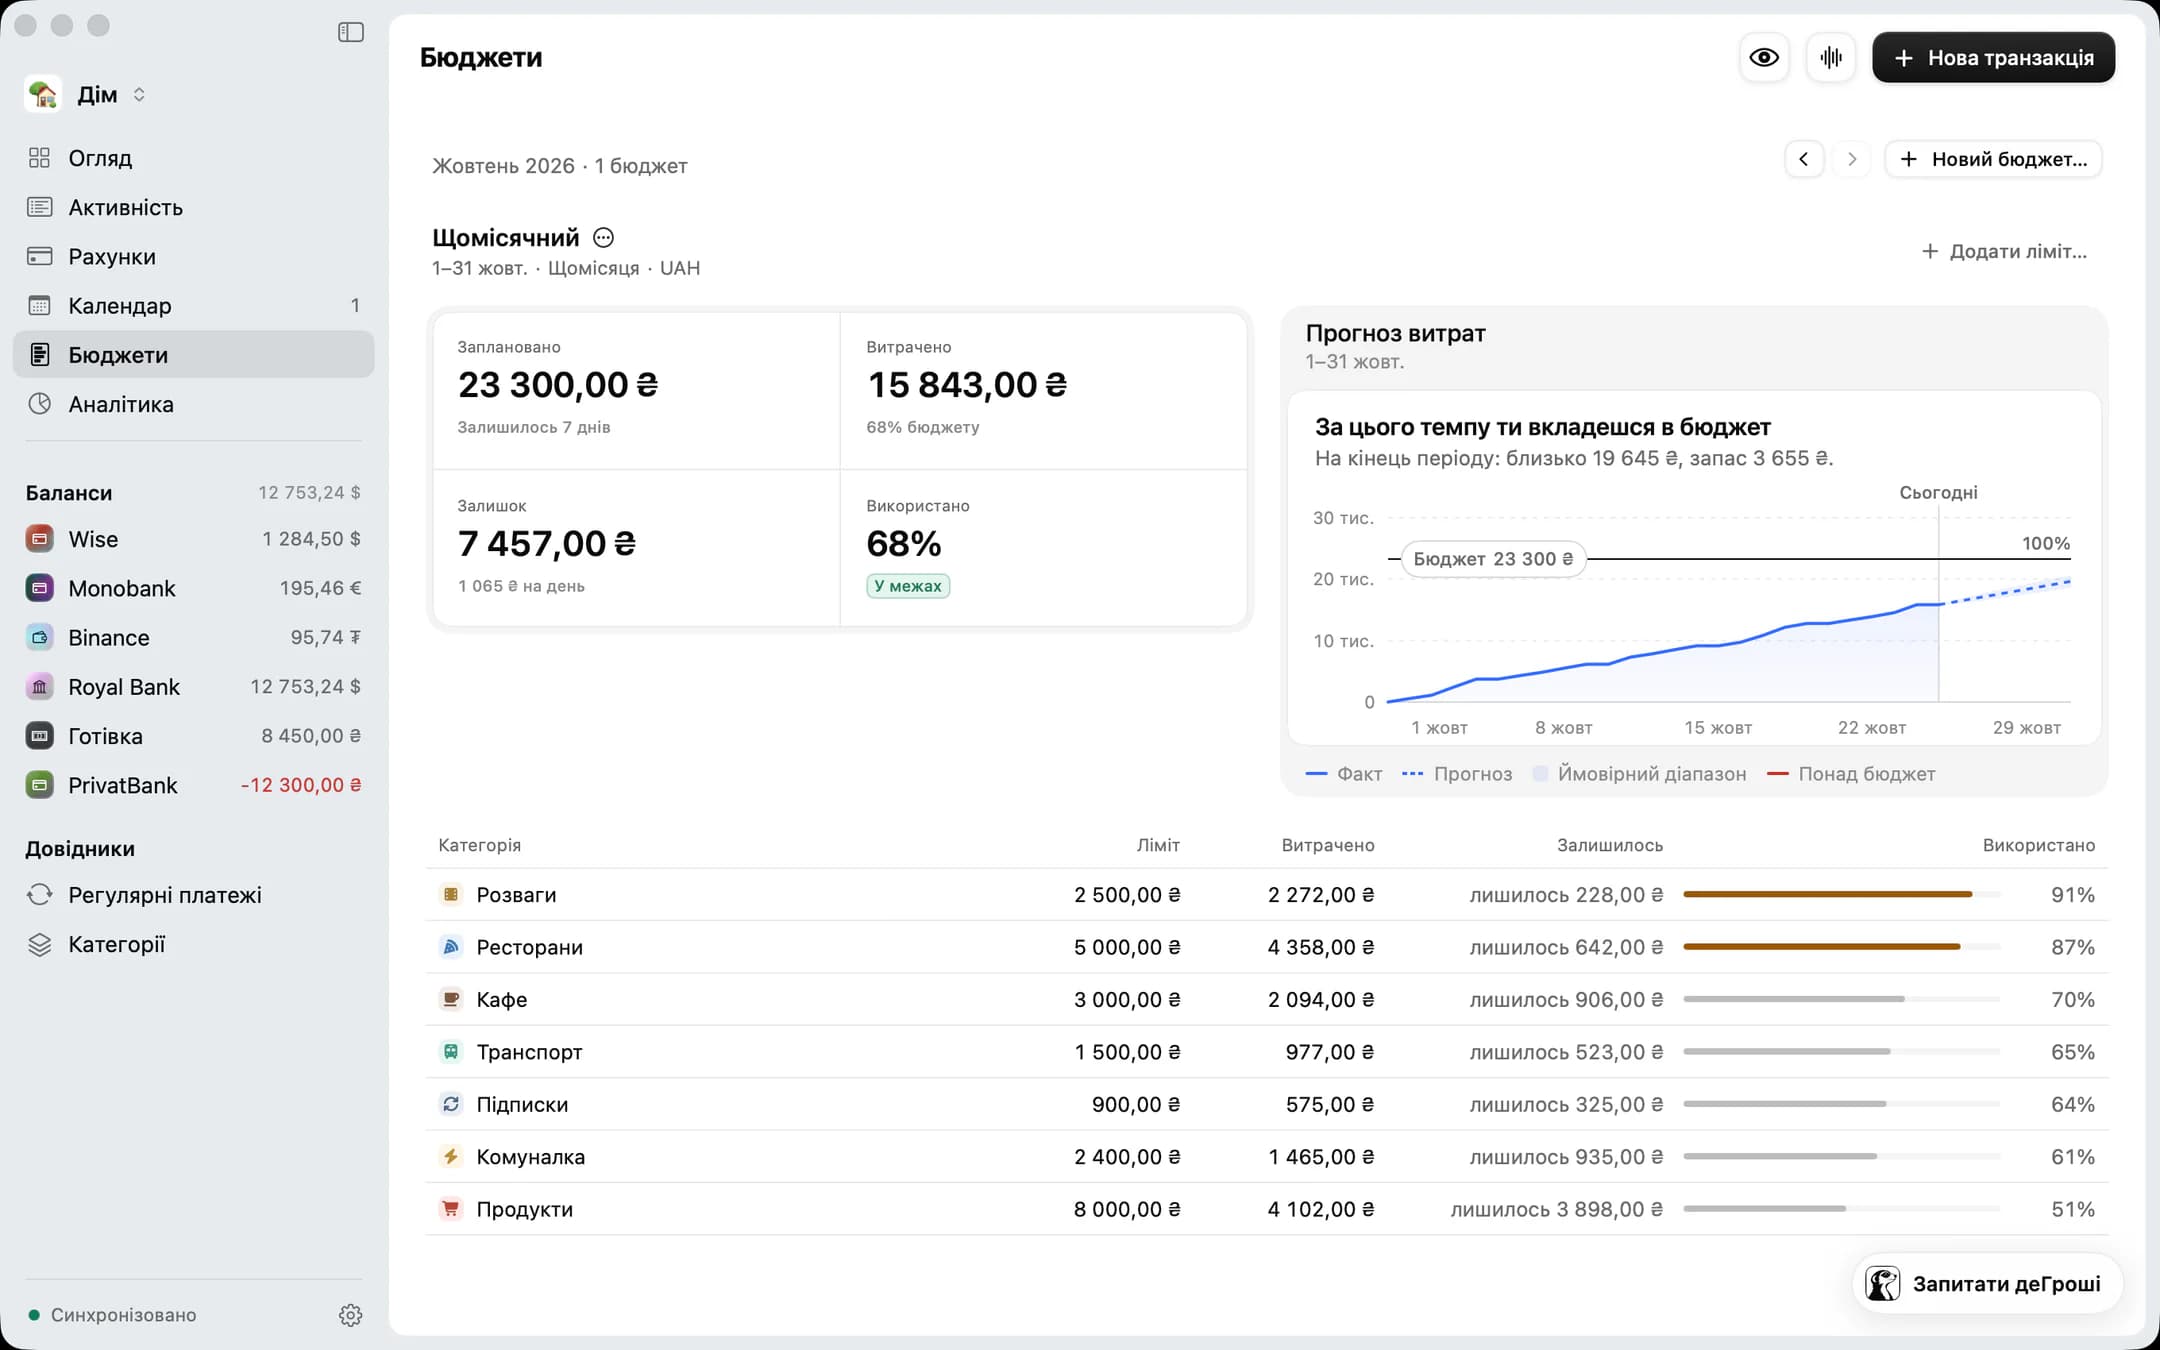Image resolution: width=2160 pixels, height=1350 pixels.
Task: Toggle amounts visibility with the eye icon
Action: [1764, 58]
